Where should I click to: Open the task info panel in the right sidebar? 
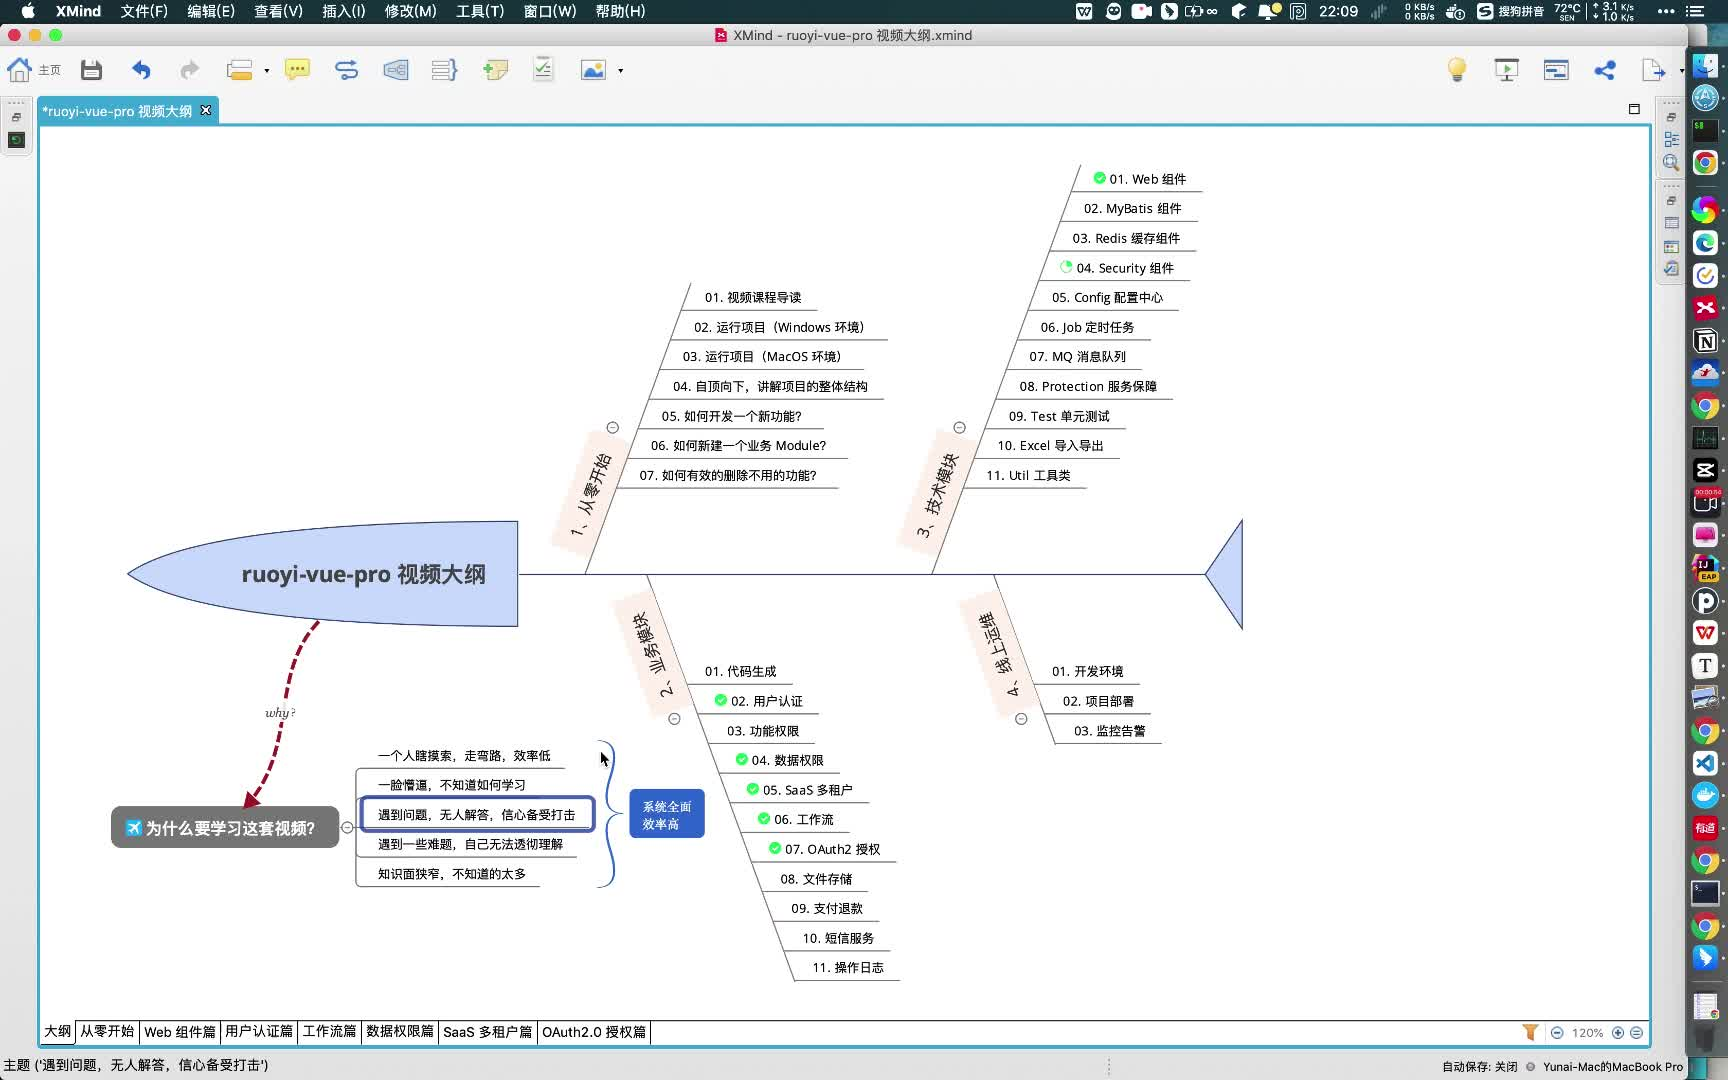1671,268
